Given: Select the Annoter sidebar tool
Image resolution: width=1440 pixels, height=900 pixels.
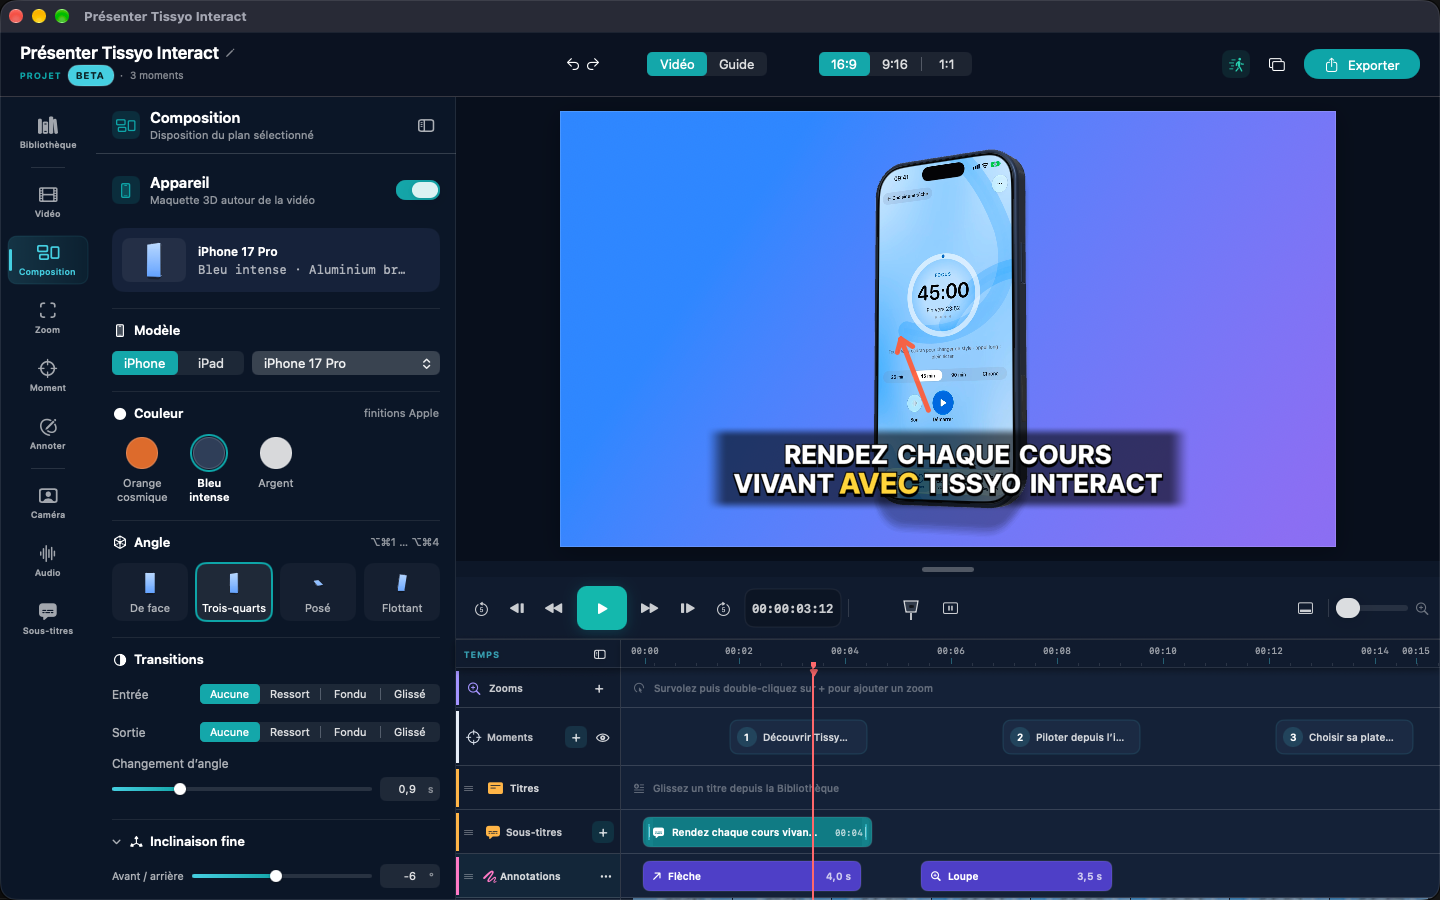Looking at the screenshot, I should tap(48, 433).
